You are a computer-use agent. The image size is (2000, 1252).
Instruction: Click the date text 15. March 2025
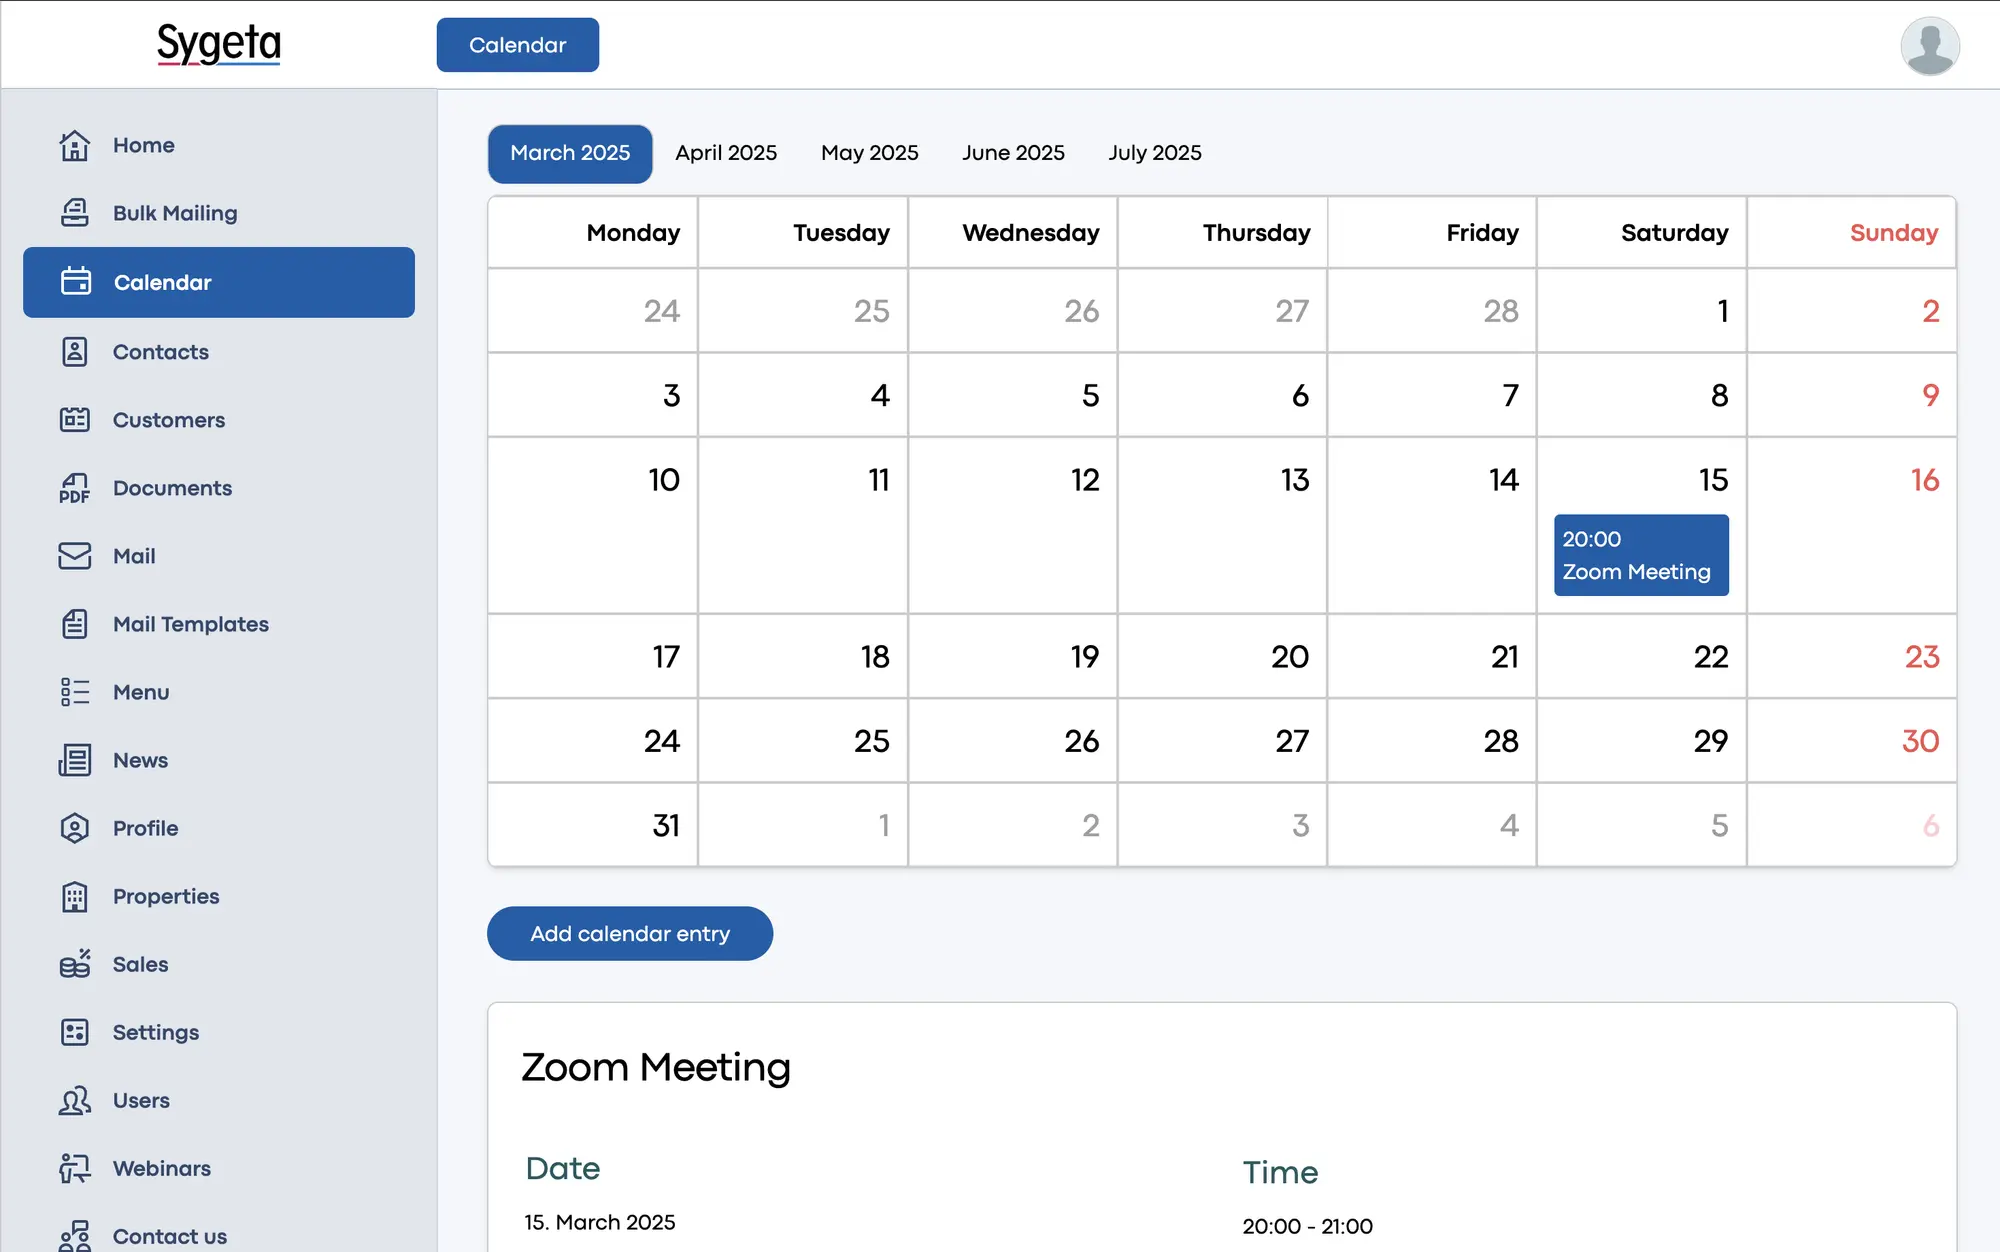[600, 1222]
